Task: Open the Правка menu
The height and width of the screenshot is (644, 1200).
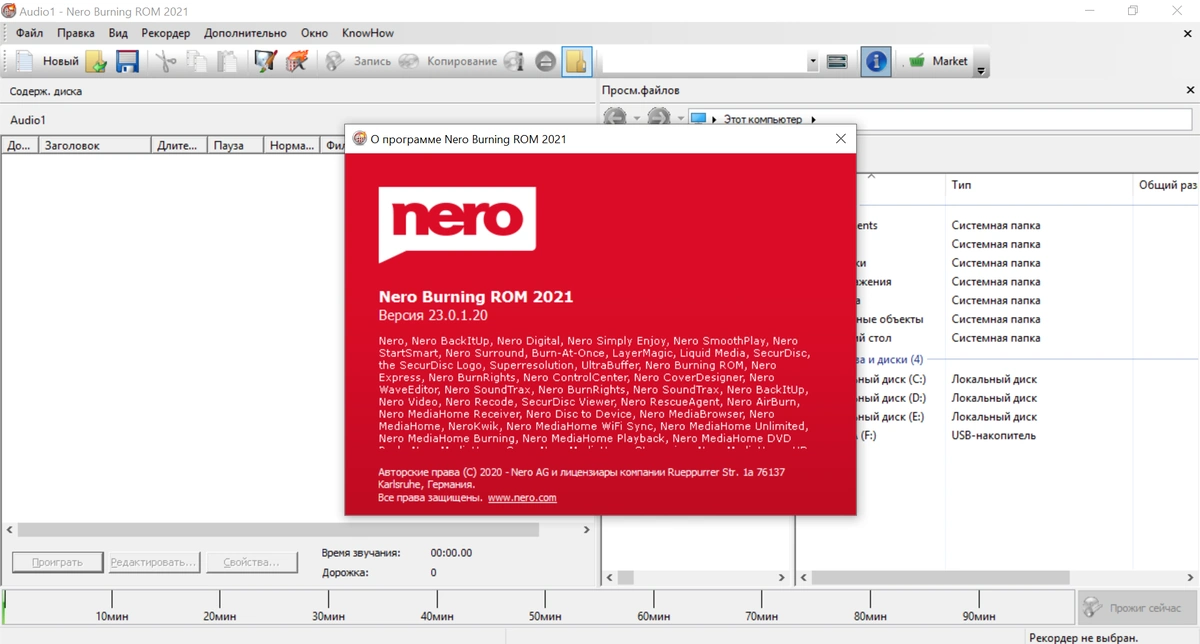Action: (x=76, y=33)
